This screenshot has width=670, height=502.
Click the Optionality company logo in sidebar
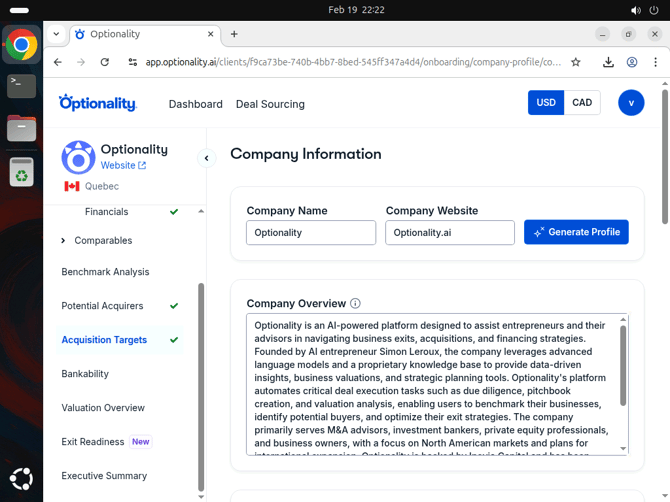point(78,157)
